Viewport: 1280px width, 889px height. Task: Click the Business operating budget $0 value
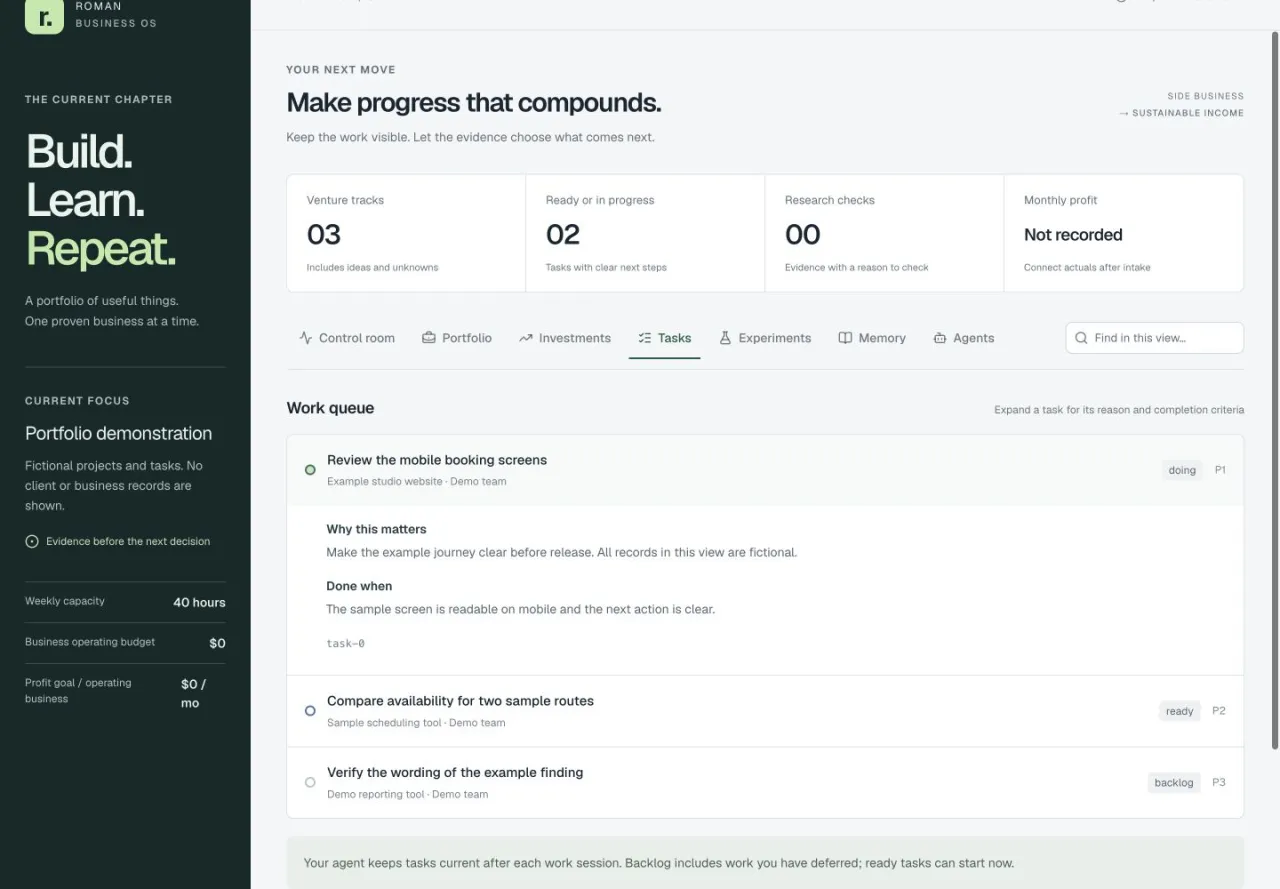(217, 643)
